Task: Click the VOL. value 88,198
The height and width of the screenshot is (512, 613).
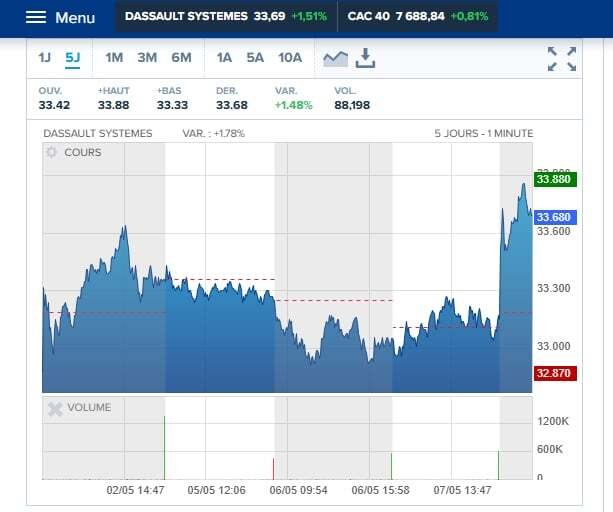Action: [352, 105]
